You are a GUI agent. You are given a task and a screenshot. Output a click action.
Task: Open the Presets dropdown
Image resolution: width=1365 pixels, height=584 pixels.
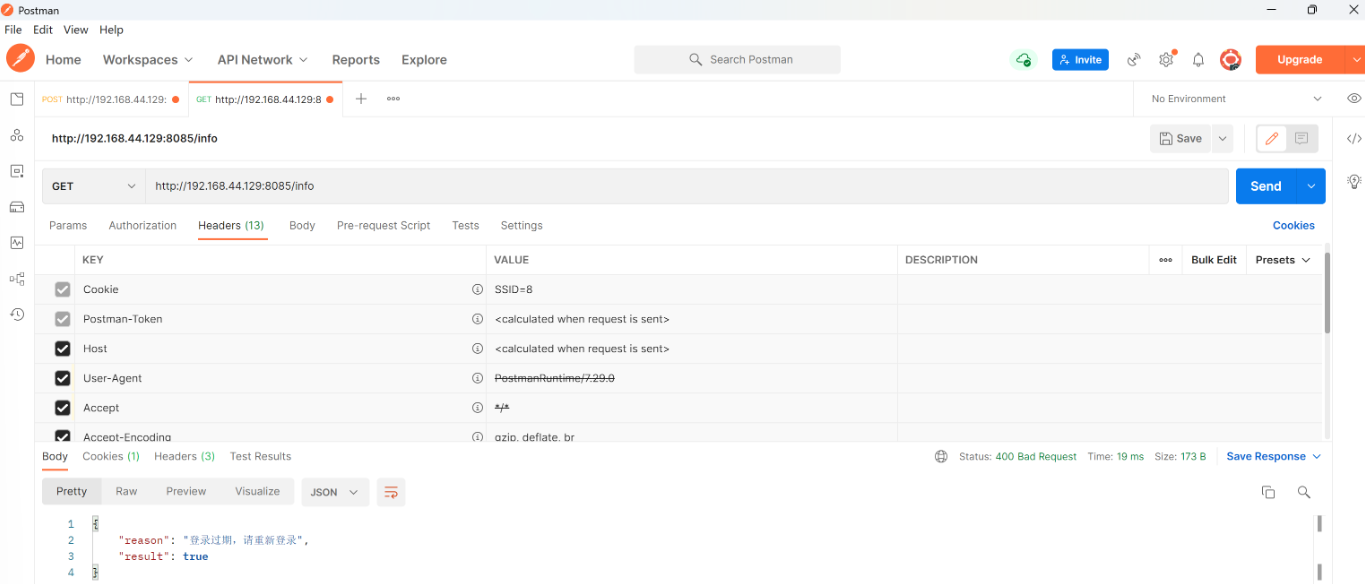point(1283,260)
